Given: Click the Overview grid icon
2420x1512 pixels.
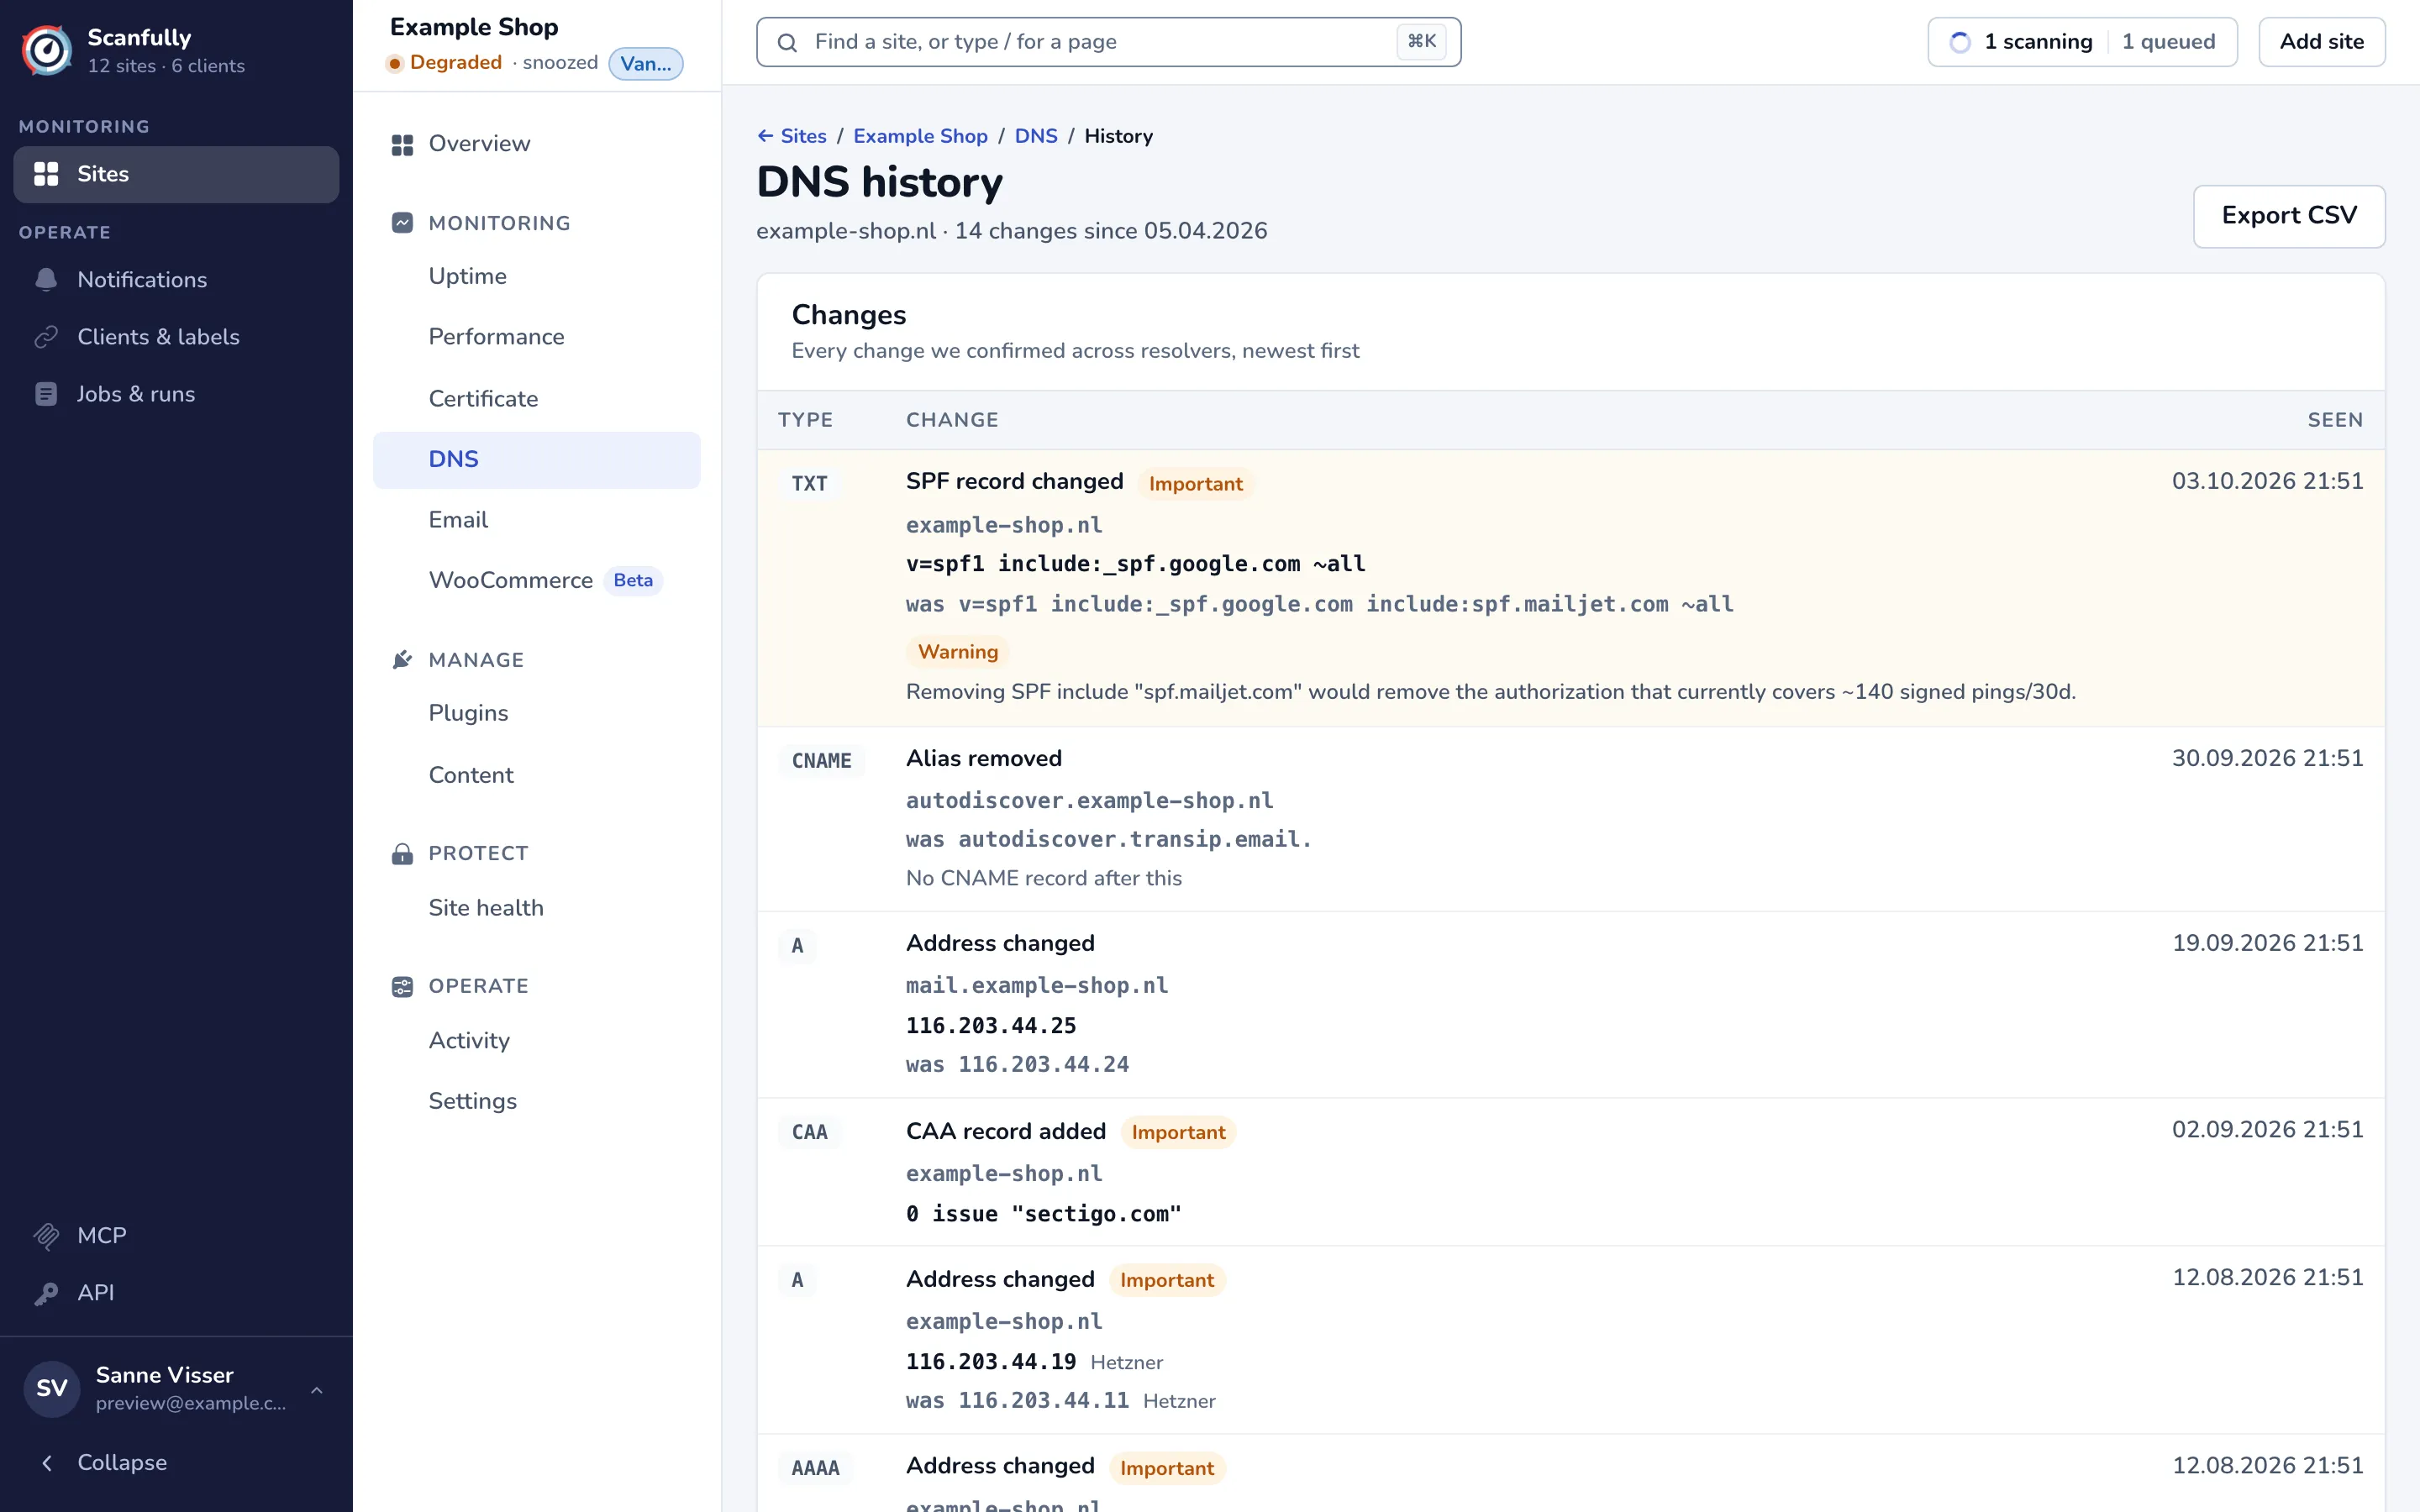Looking at the screenshot, I should point(402,145).
